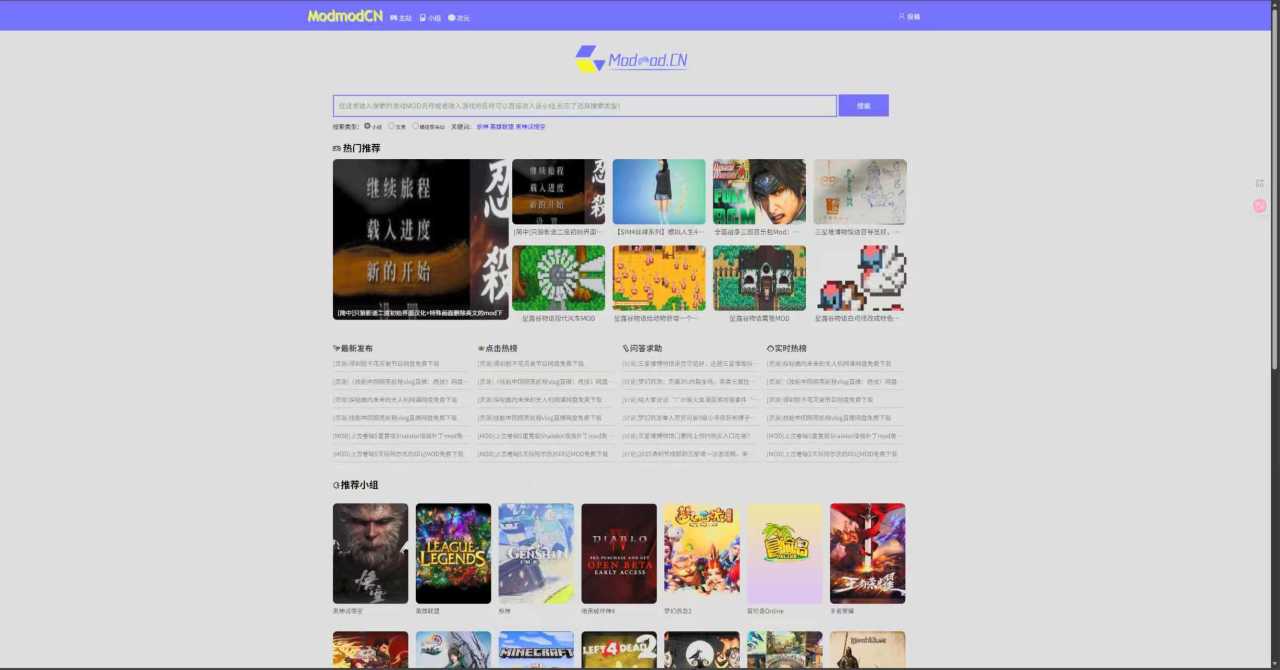Open the large featured ninja game banner
The image size is (1280, 670).
tap(421, 239)
